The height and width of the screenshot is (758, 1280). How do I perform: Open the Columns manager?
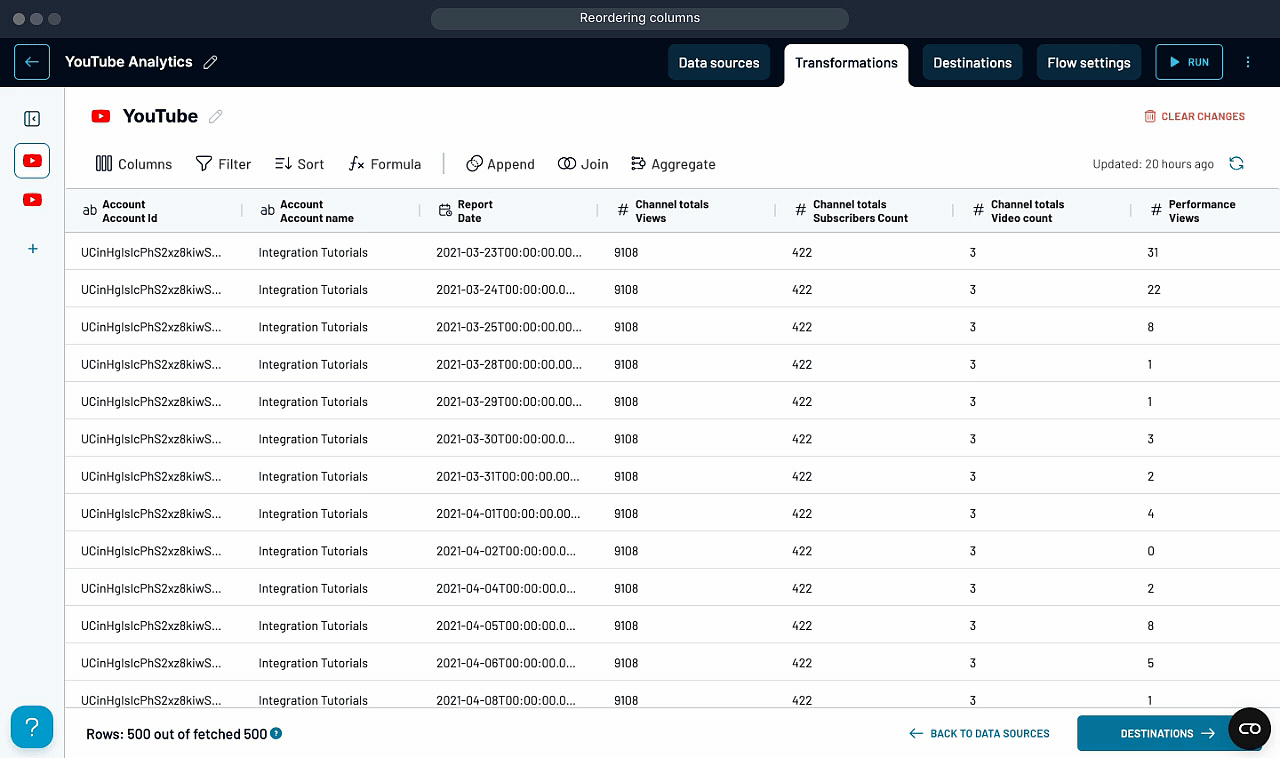click(134, 164)
